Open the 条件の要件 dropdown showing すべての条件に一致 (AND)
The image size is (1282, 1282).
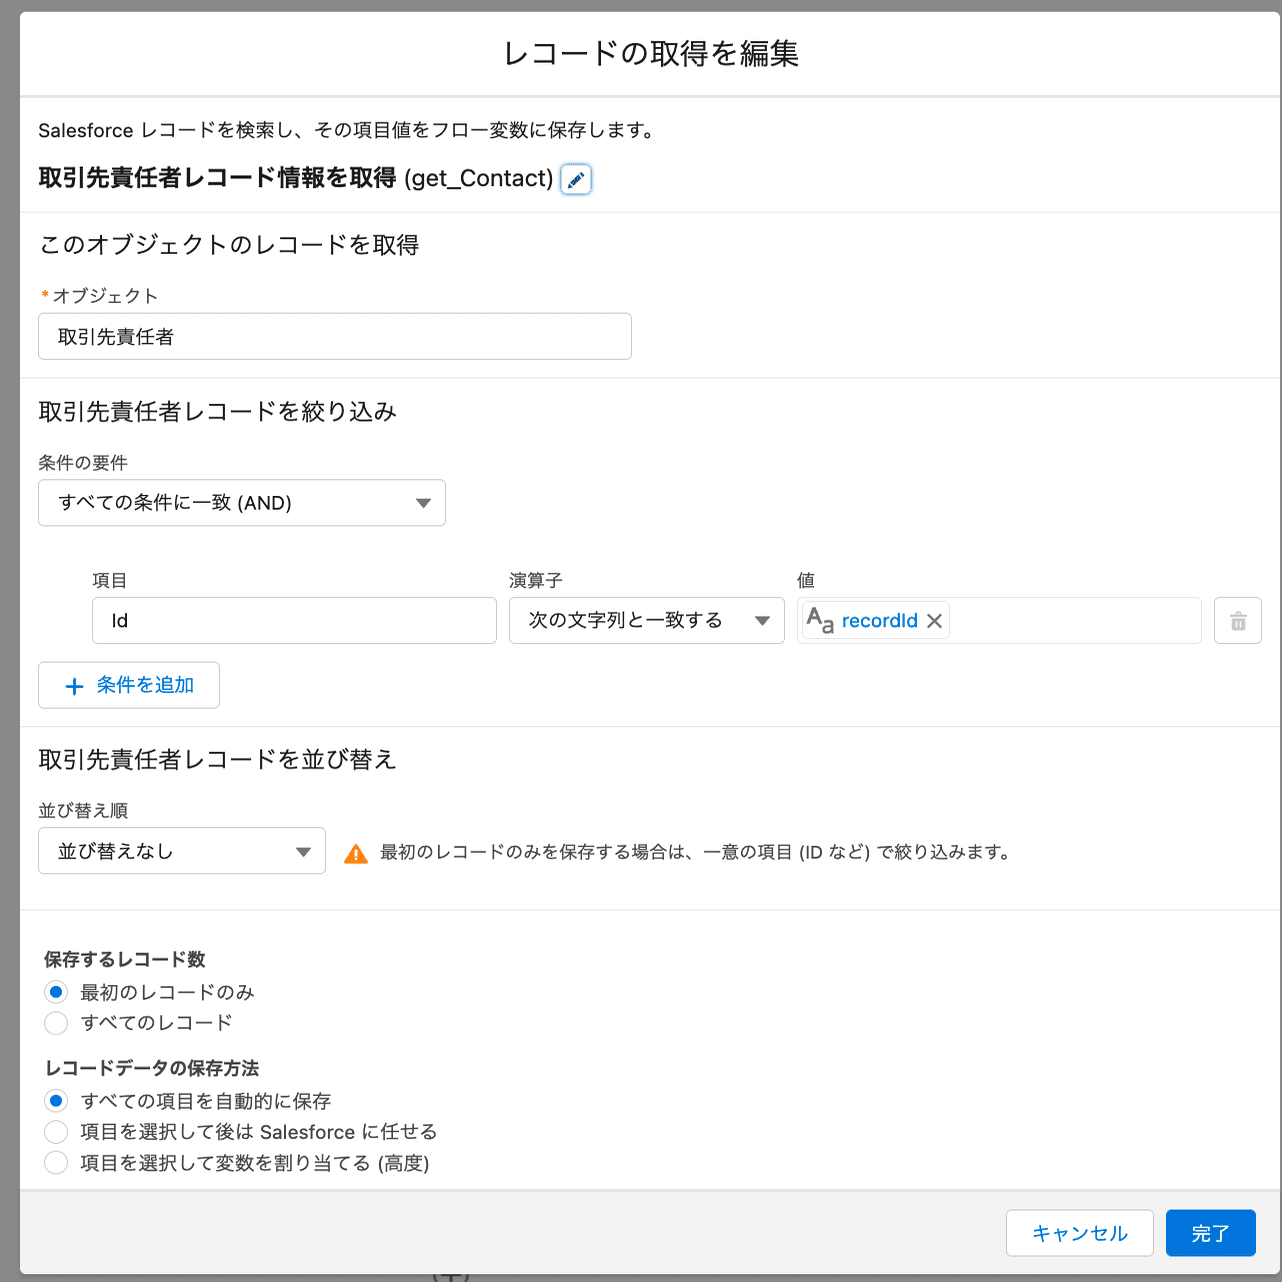[x=241, y=503]
